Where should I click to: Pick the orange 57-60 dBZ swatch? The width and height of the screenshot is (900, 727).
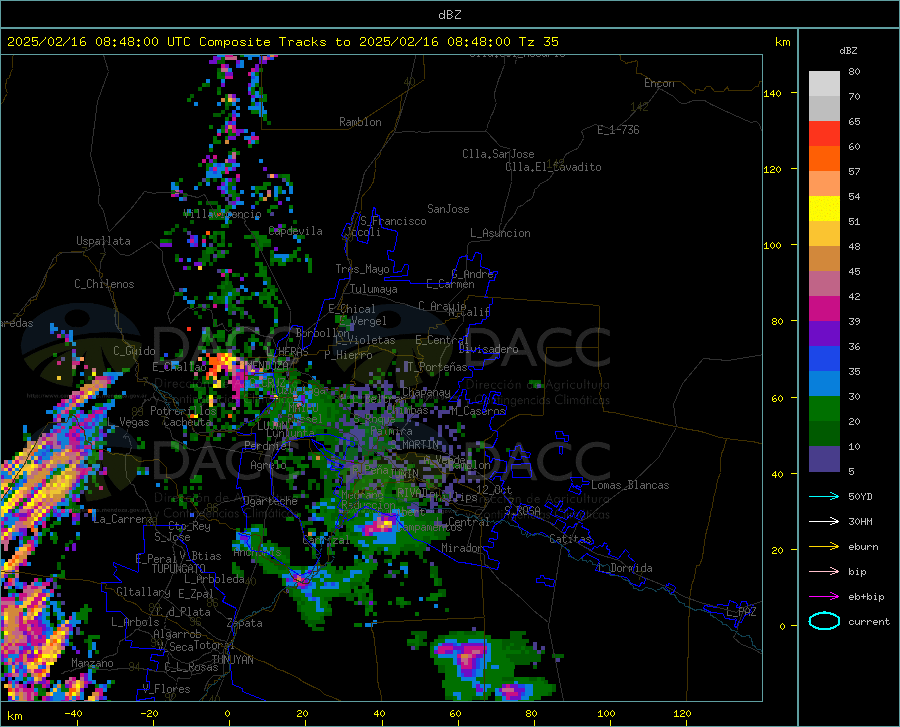824,159
